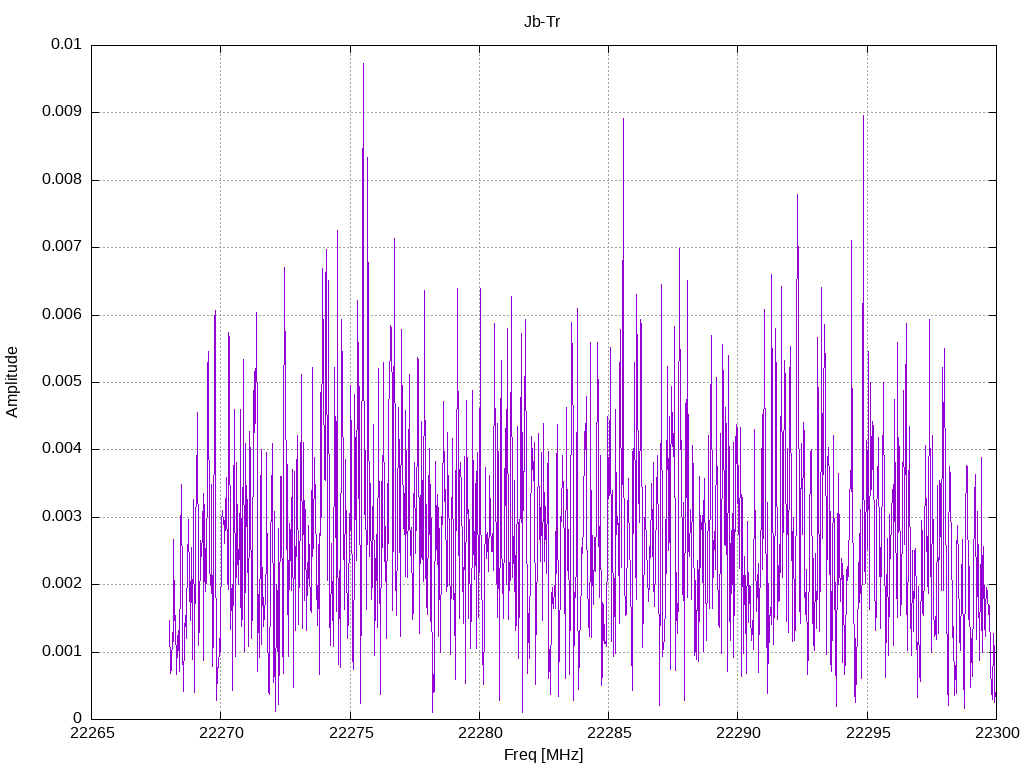
Task: Click the y-axis tick label 0.008
Action: tap(62, 180)
